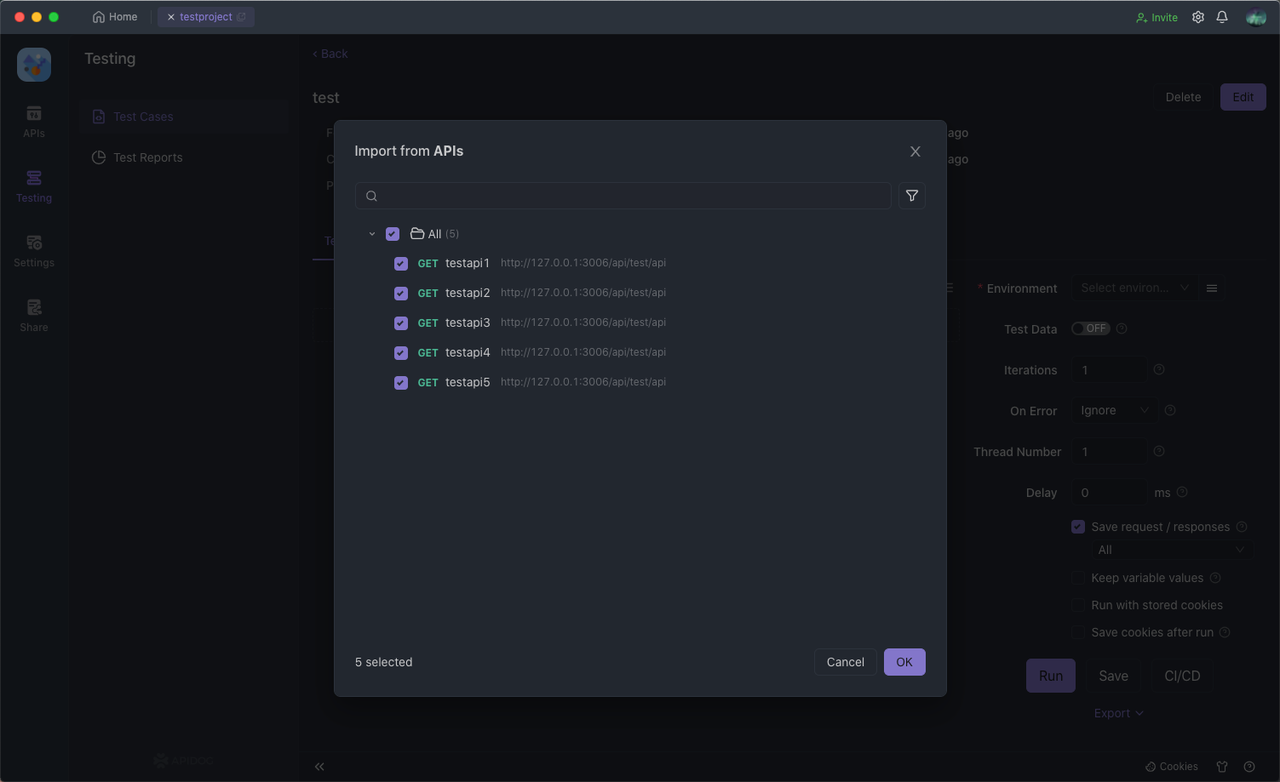1280x782 pixels.
Task: Go Back from the test case
Action: 330,54
